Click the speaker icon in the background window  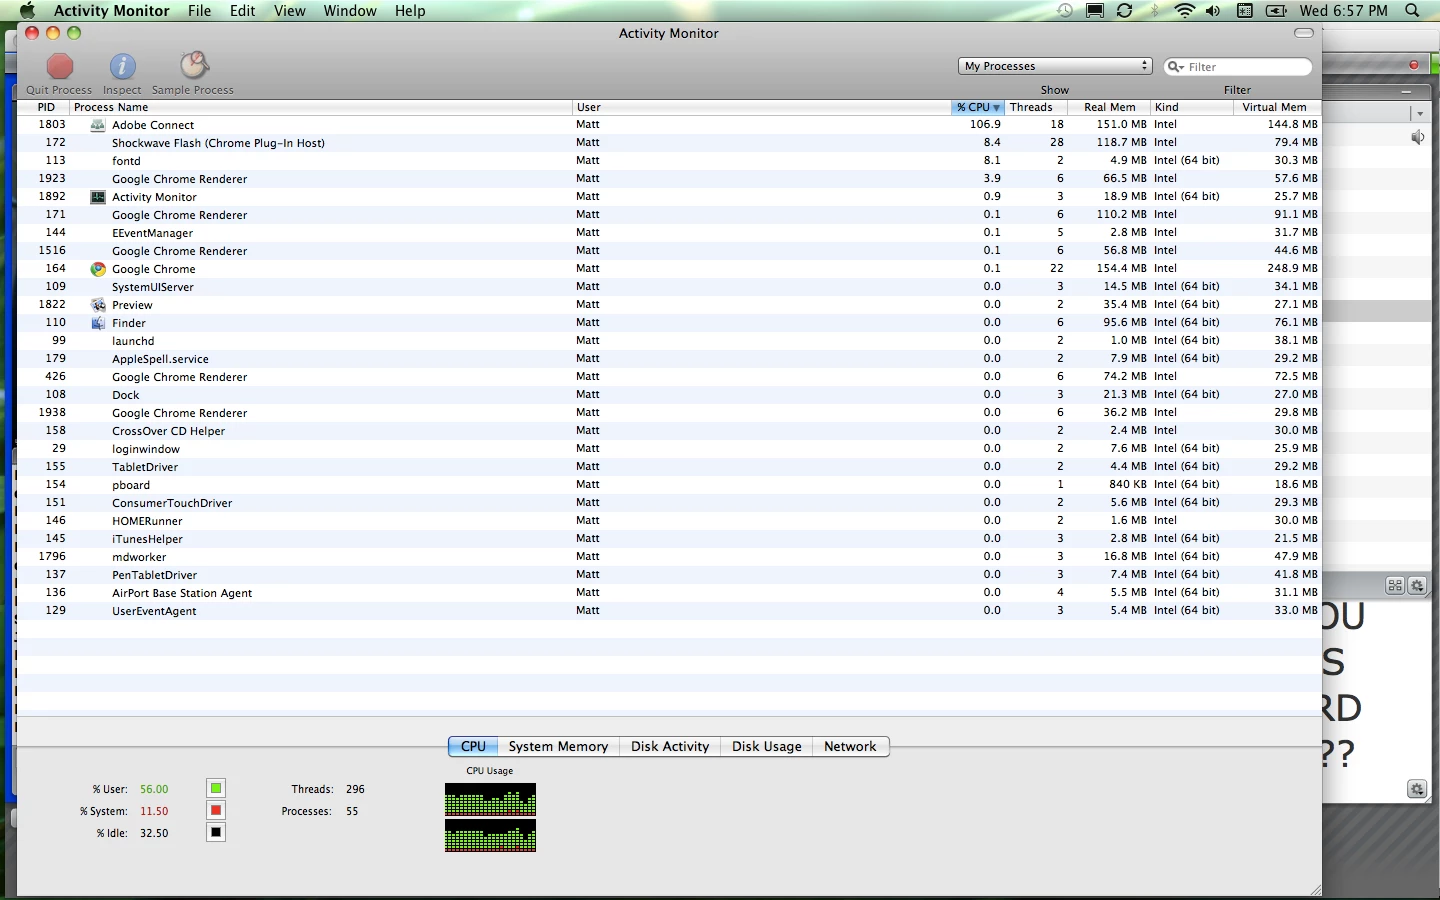coord(1417,137)
